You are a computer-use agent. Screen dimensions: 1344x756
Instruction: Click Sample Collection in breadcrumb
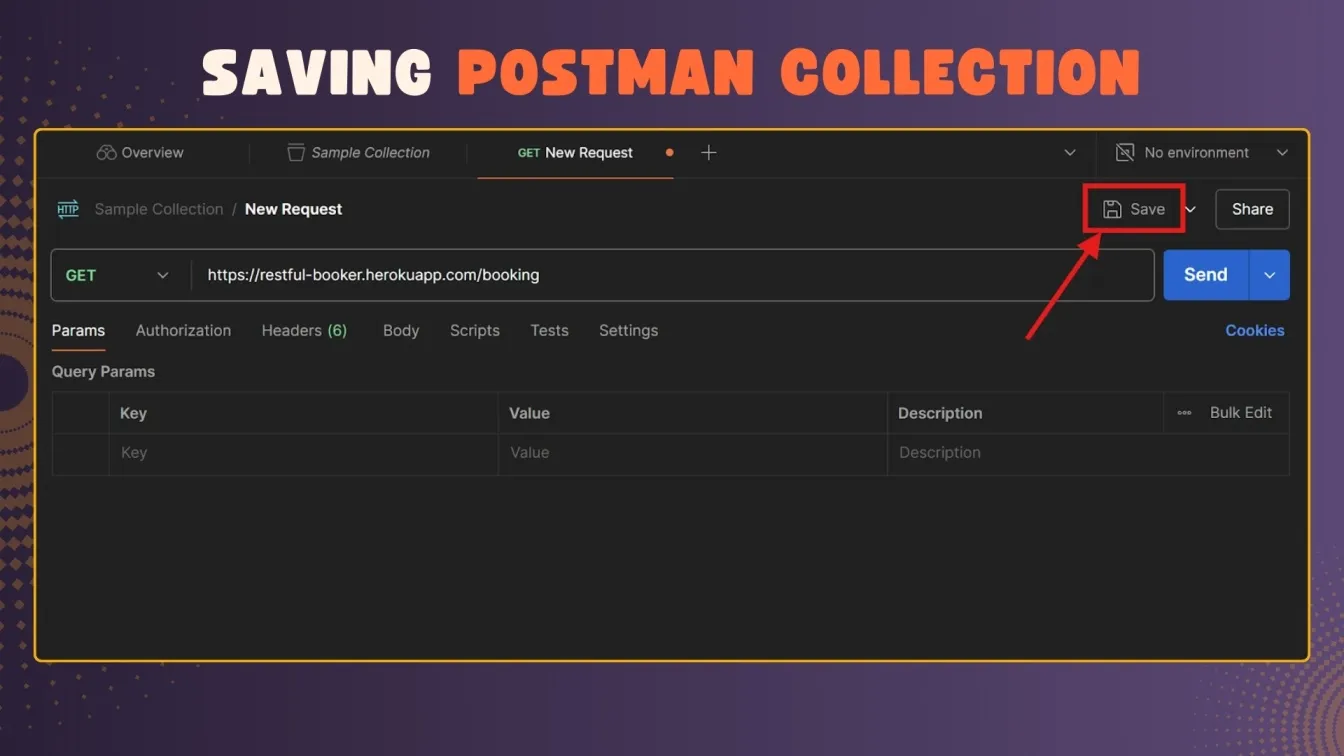point(159,209)
